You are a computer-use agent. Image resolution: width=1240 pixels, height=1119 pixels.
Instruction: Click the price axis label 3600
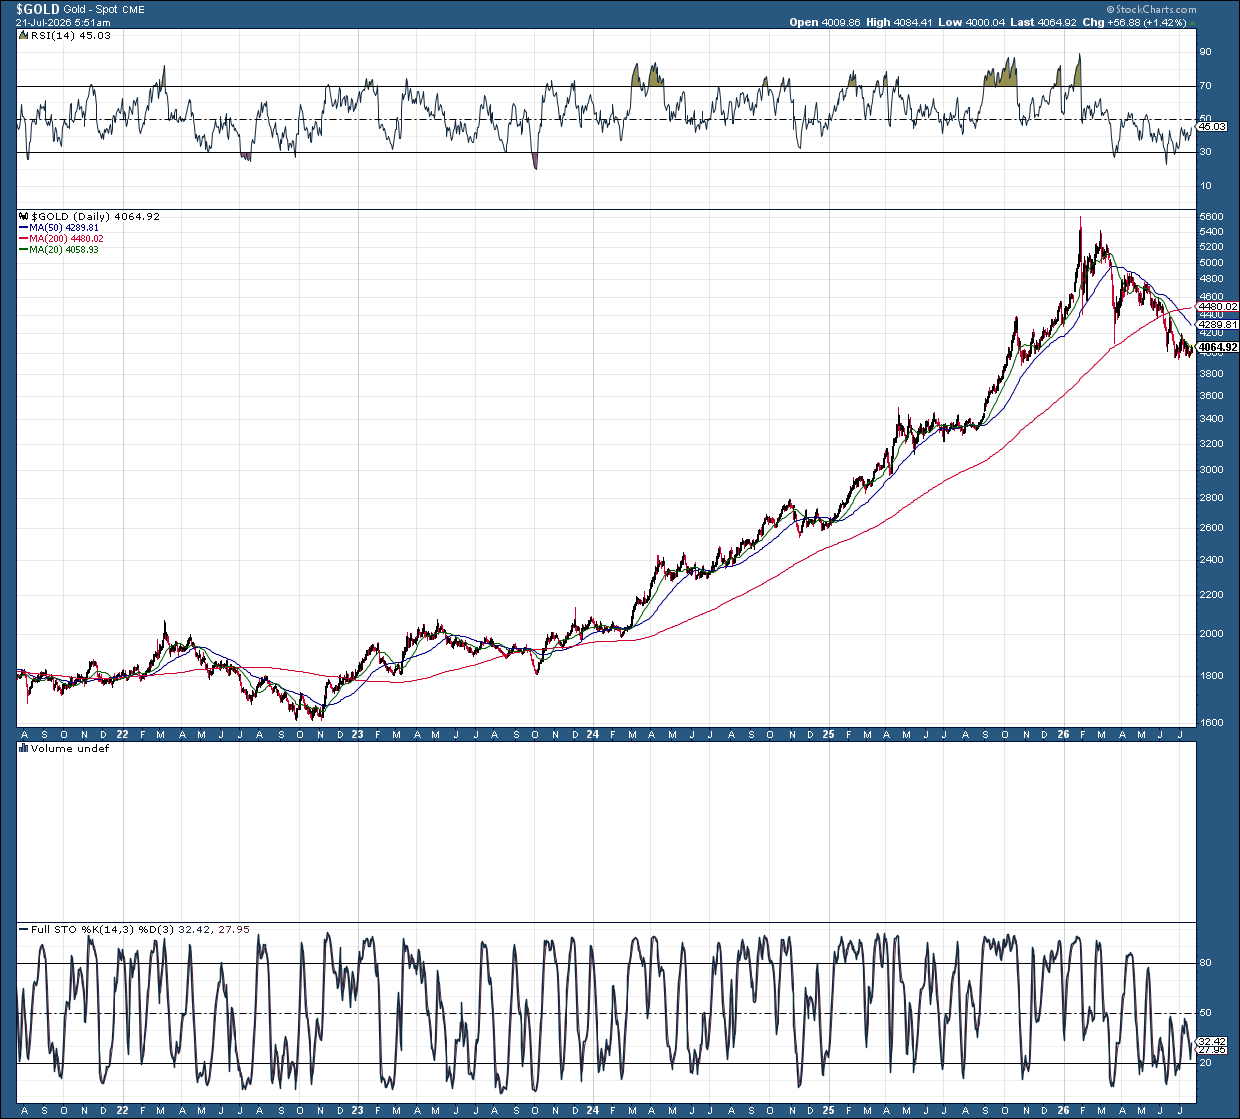click(x=1210, y=396)
